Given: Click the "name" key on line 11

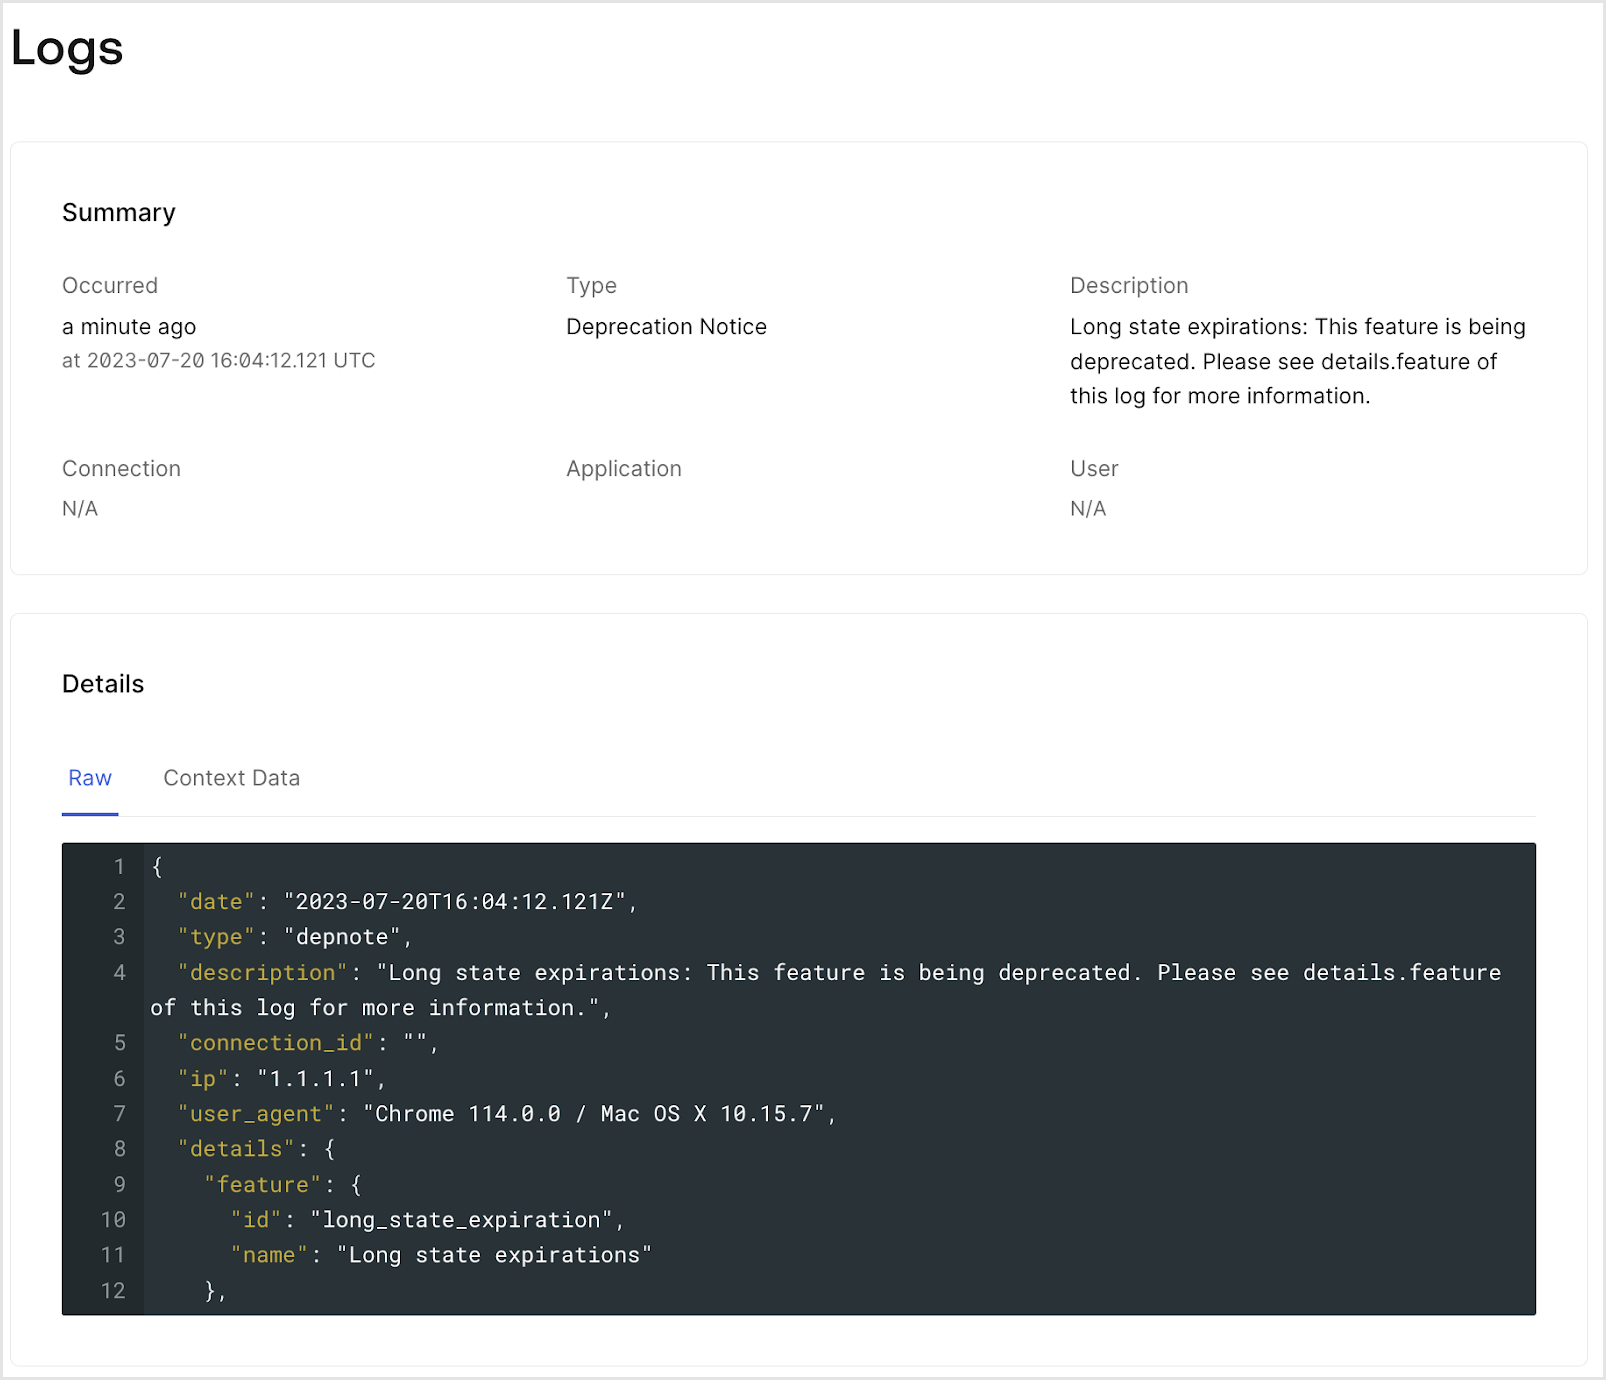Looking at the screenshot, I should point(269,1255).
